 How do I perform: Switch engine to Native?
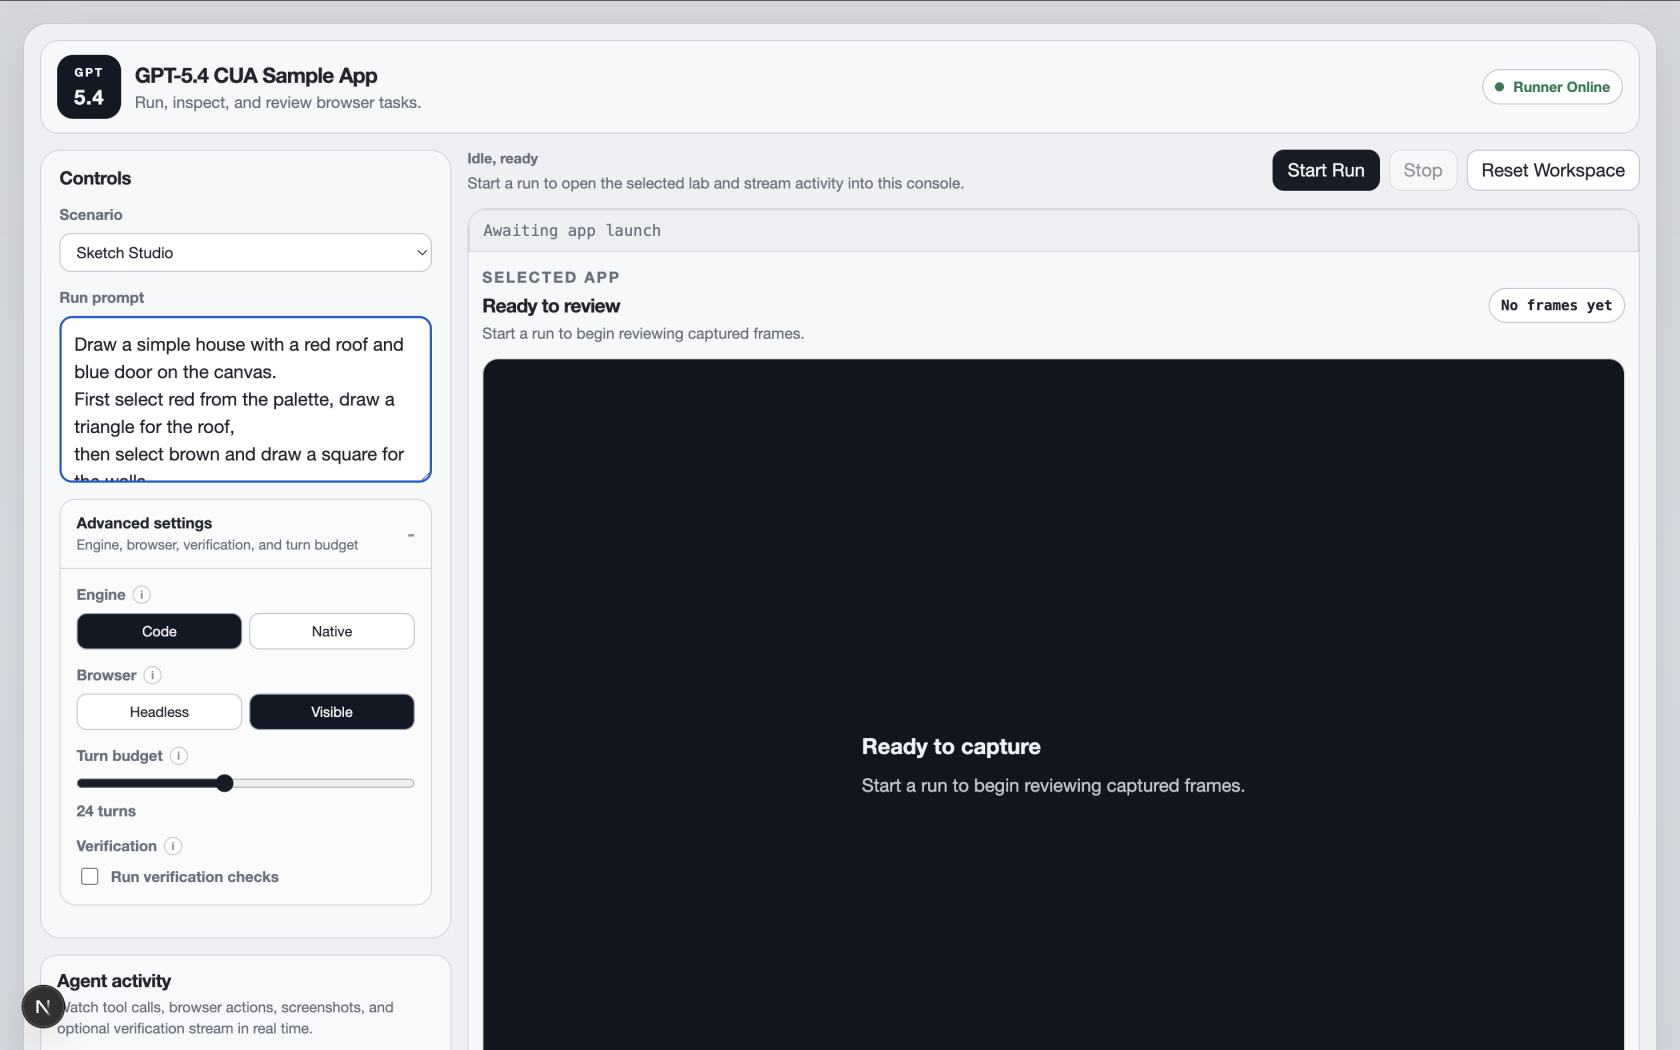(x=331, y=632)
